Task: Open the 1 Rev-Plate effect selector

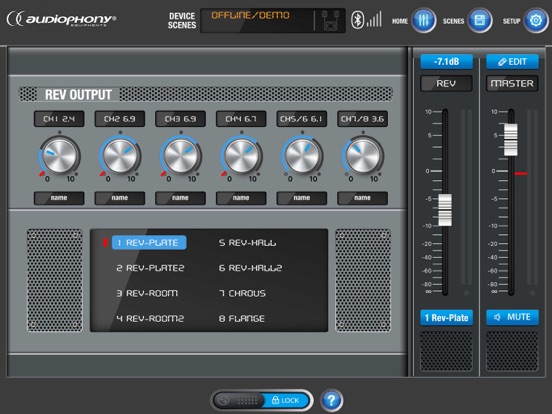Action: pyautogui.click(x=446, y=318)
